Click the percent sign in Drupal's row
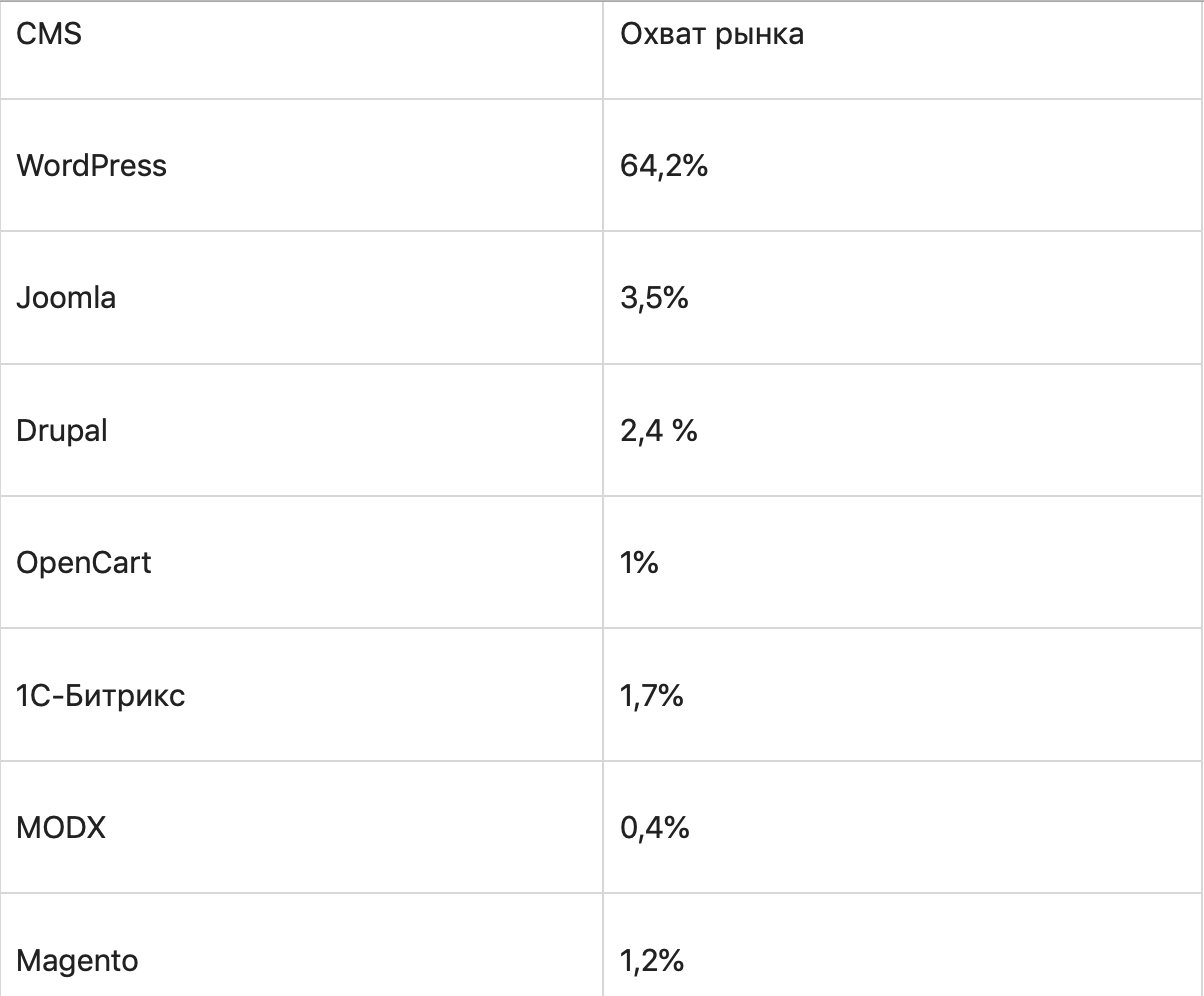Viewport: 1204px width, 996px height. click(x=685, y=431)
